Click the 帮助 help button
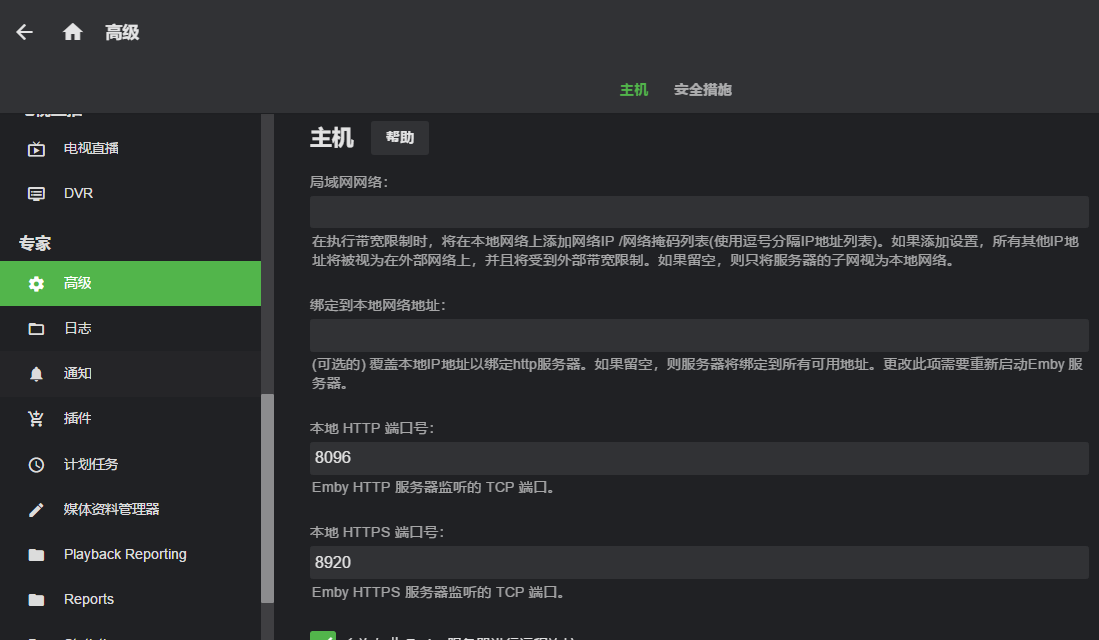 399,138
